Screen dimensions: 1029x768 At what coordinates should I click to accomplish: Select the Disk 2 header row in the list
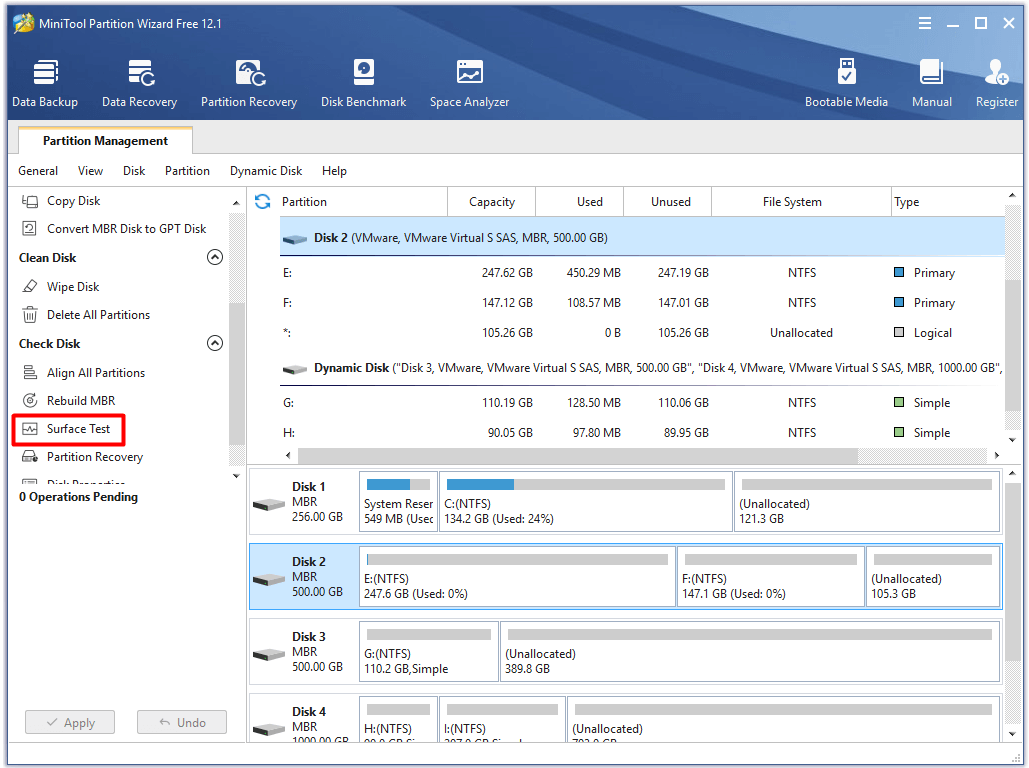click(642, 238)
